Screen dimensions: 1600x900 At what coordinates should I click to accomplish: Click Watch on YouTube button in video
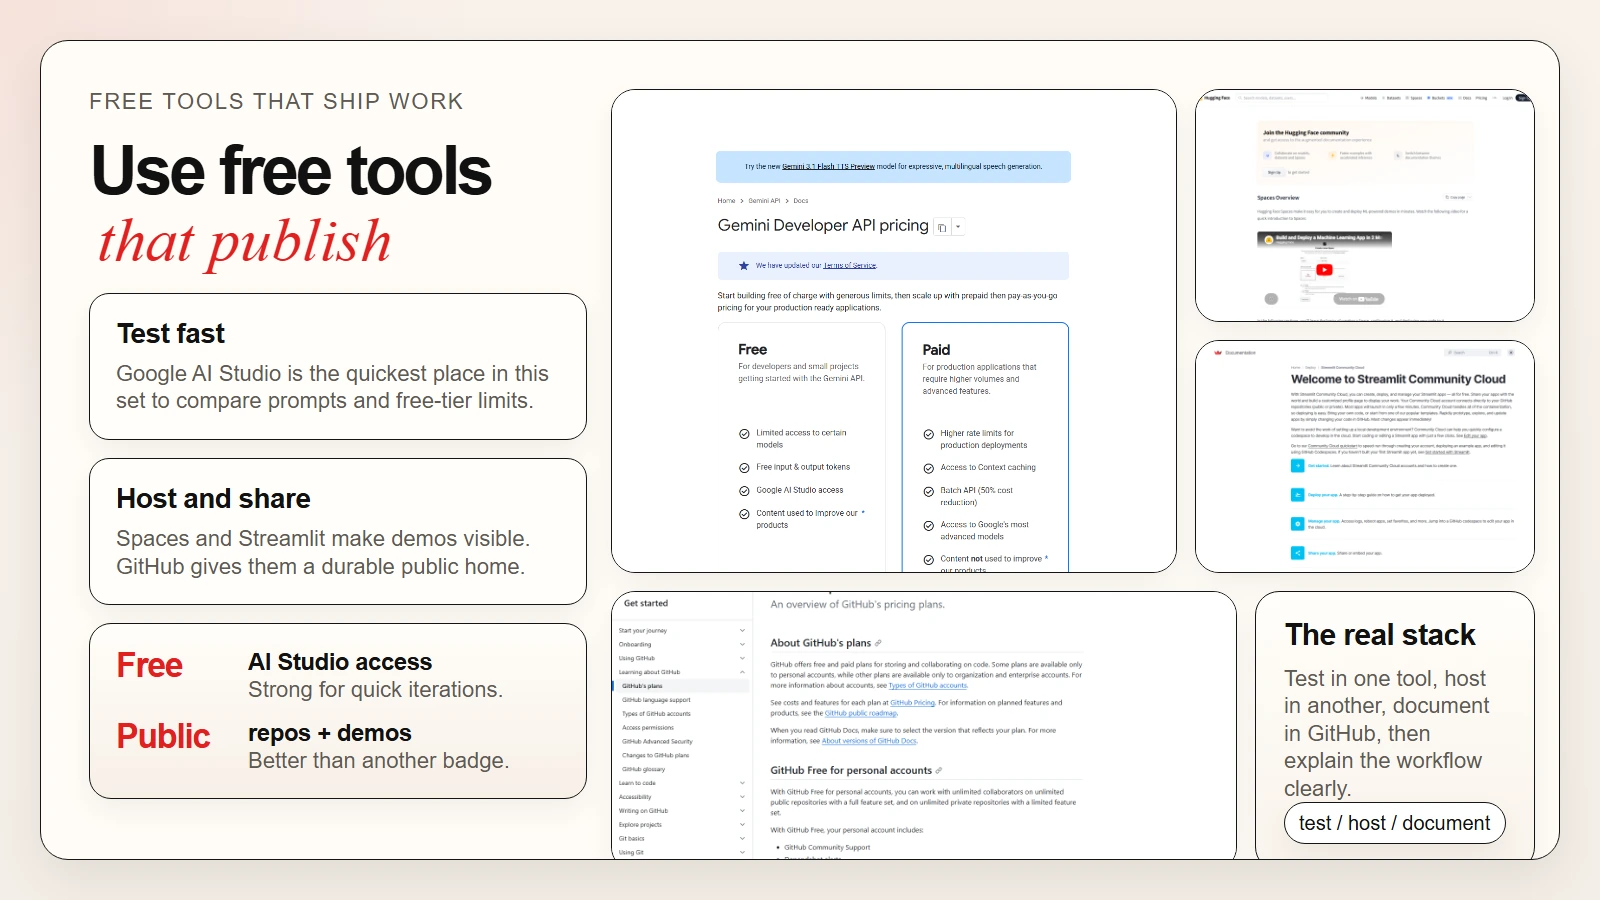coord(1359,299)
